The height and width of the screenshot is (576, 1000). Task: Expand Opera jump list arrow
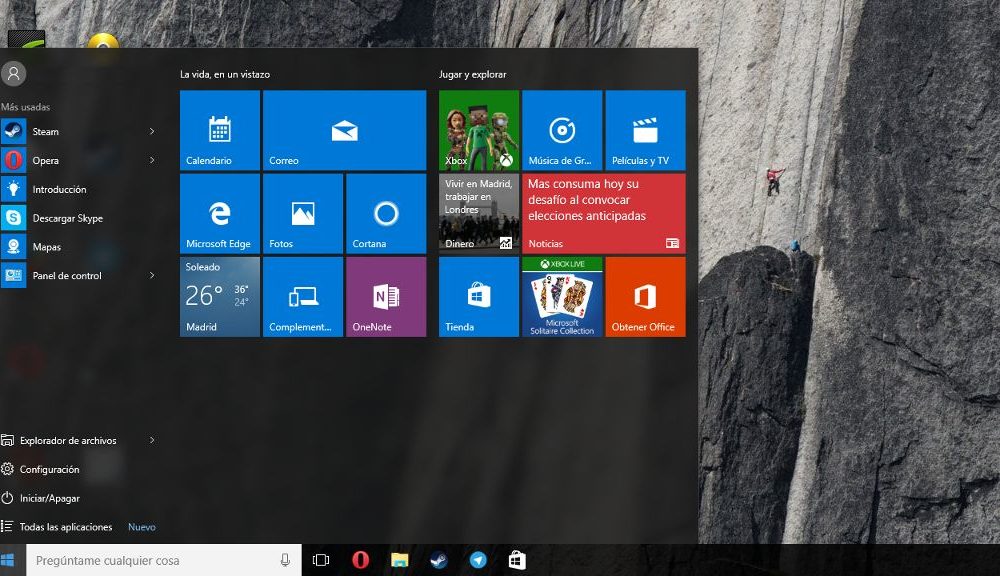point(152,160)
